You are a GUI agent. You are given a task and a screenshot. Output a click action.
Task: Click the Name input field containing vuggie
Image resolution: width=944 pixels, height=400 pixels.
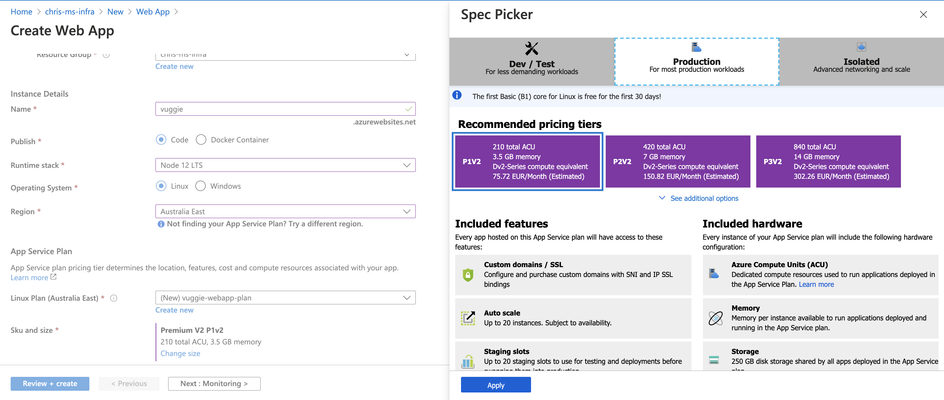pos(285,109)
